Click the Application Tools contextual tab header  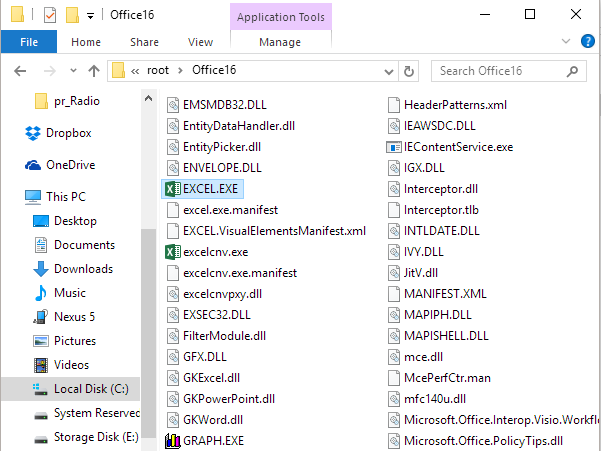point(281,17)
